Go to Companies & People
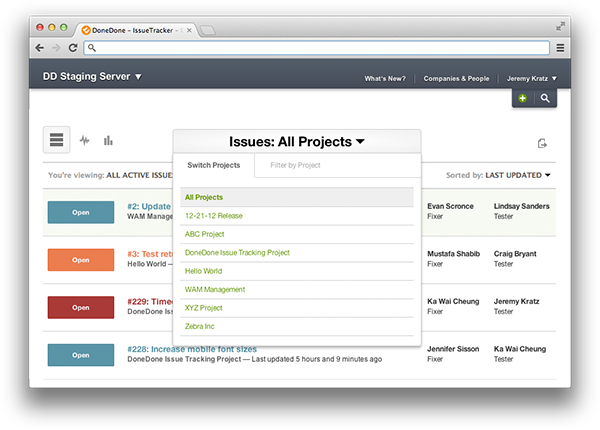The width and height of the screenshot is (600, 430). [x=456, y=78]
